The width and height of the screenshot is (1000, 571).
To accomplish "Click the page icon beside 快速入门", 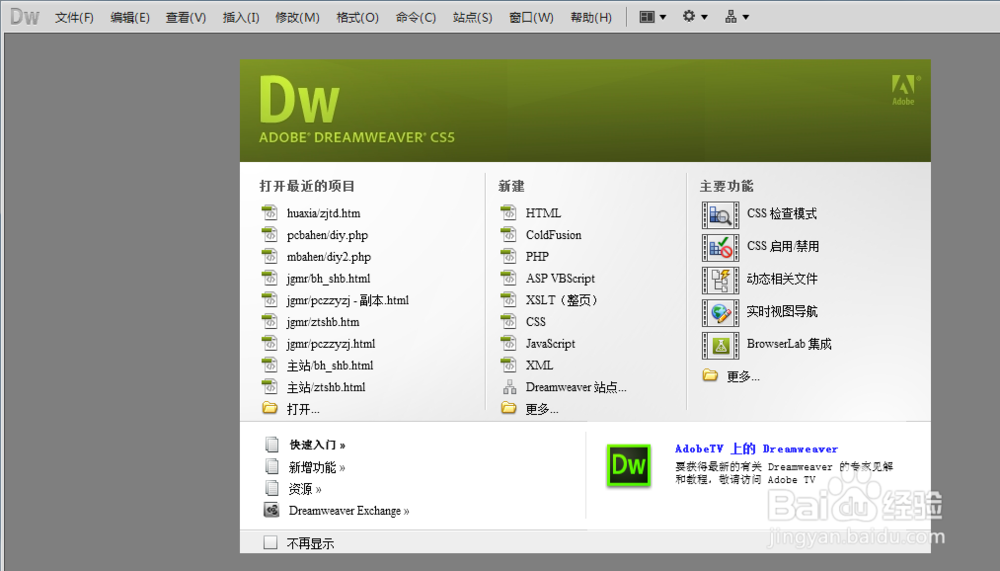I will click(x=272, y=444).
